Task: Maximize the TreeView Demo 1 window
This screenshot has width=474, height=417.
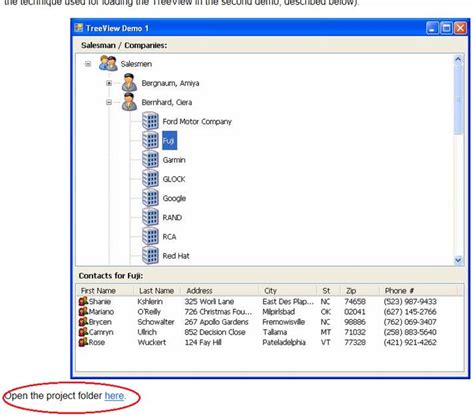Action: coord(446,28)
